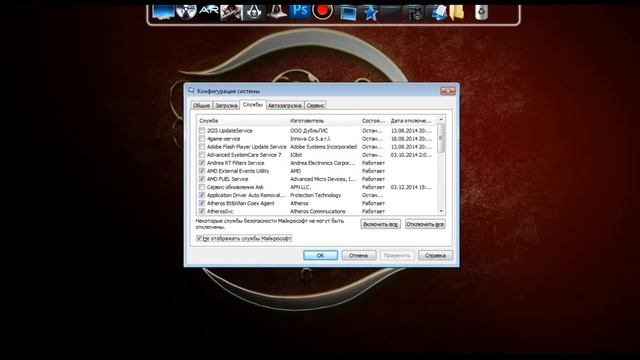Sort by the Служба column header
This screenshot has width=640, height=360.
tap(242, 121)
